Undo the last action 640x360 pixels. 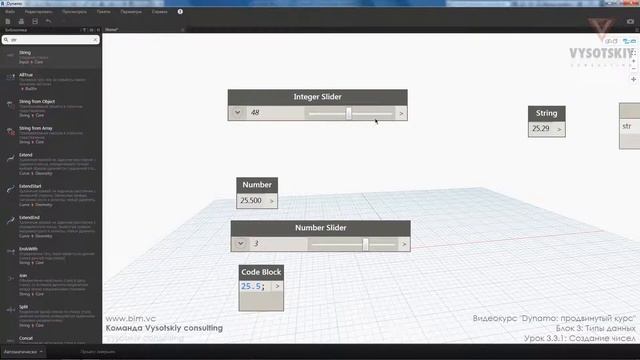pos(49,21)
